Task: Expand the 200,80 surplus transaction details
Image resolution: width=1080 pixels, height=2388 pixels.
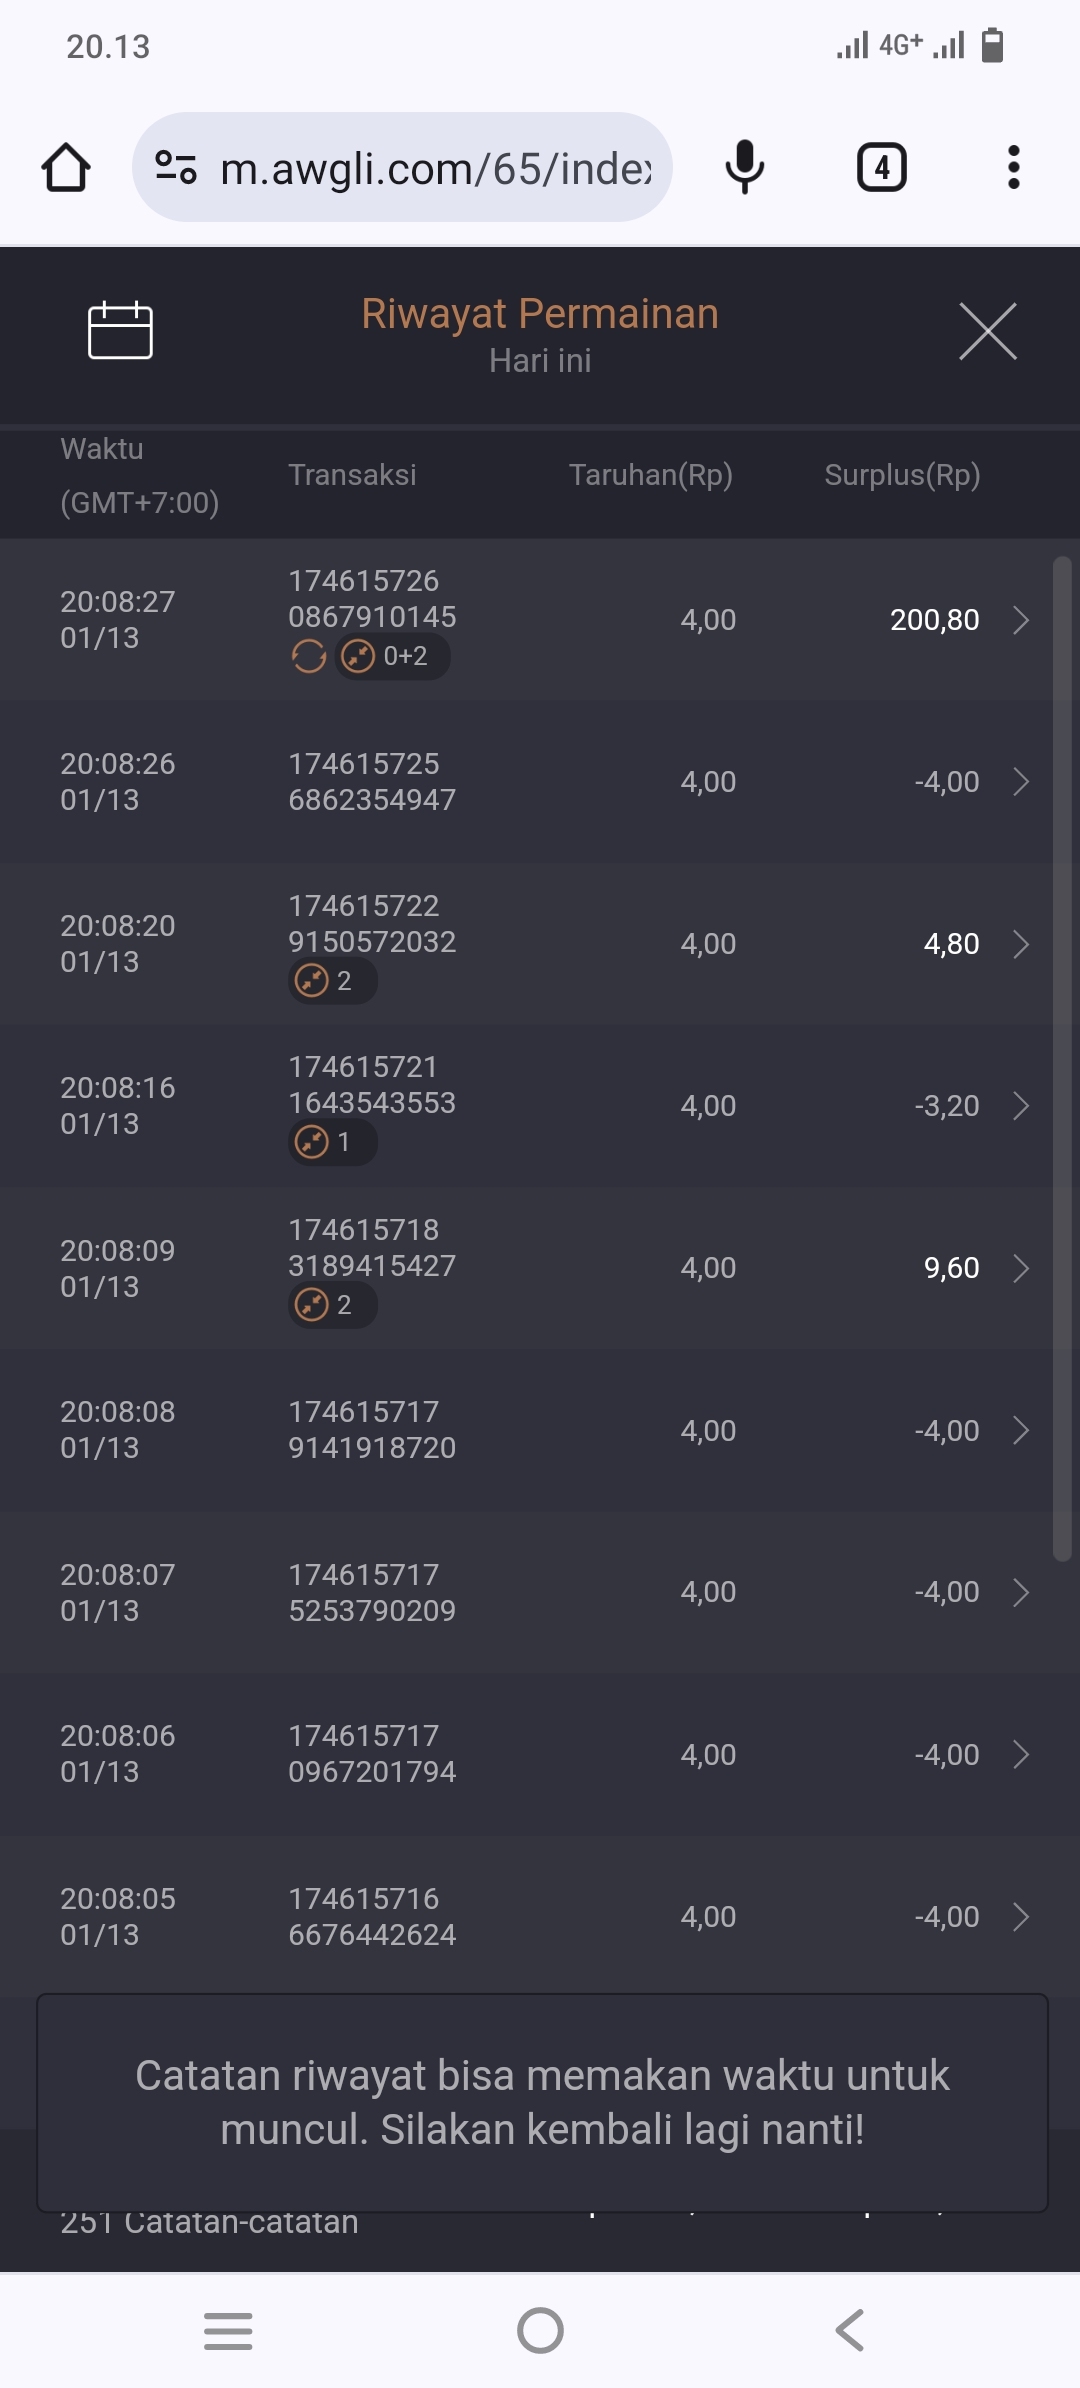Action: coord(1020,620)
